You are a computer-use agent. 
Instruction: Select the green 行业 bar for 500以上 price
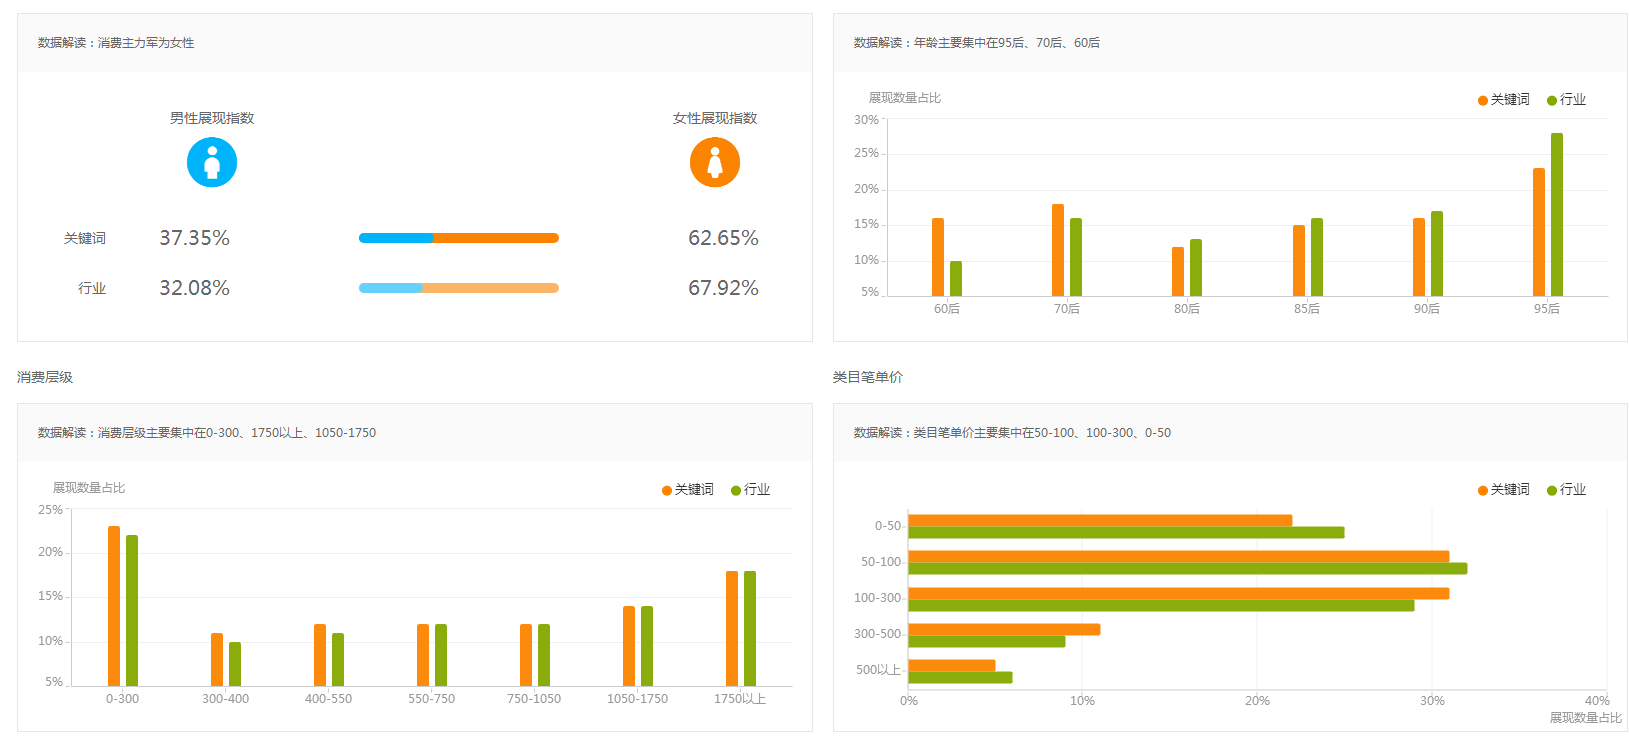pyautogui.click(x=960, y=677)
